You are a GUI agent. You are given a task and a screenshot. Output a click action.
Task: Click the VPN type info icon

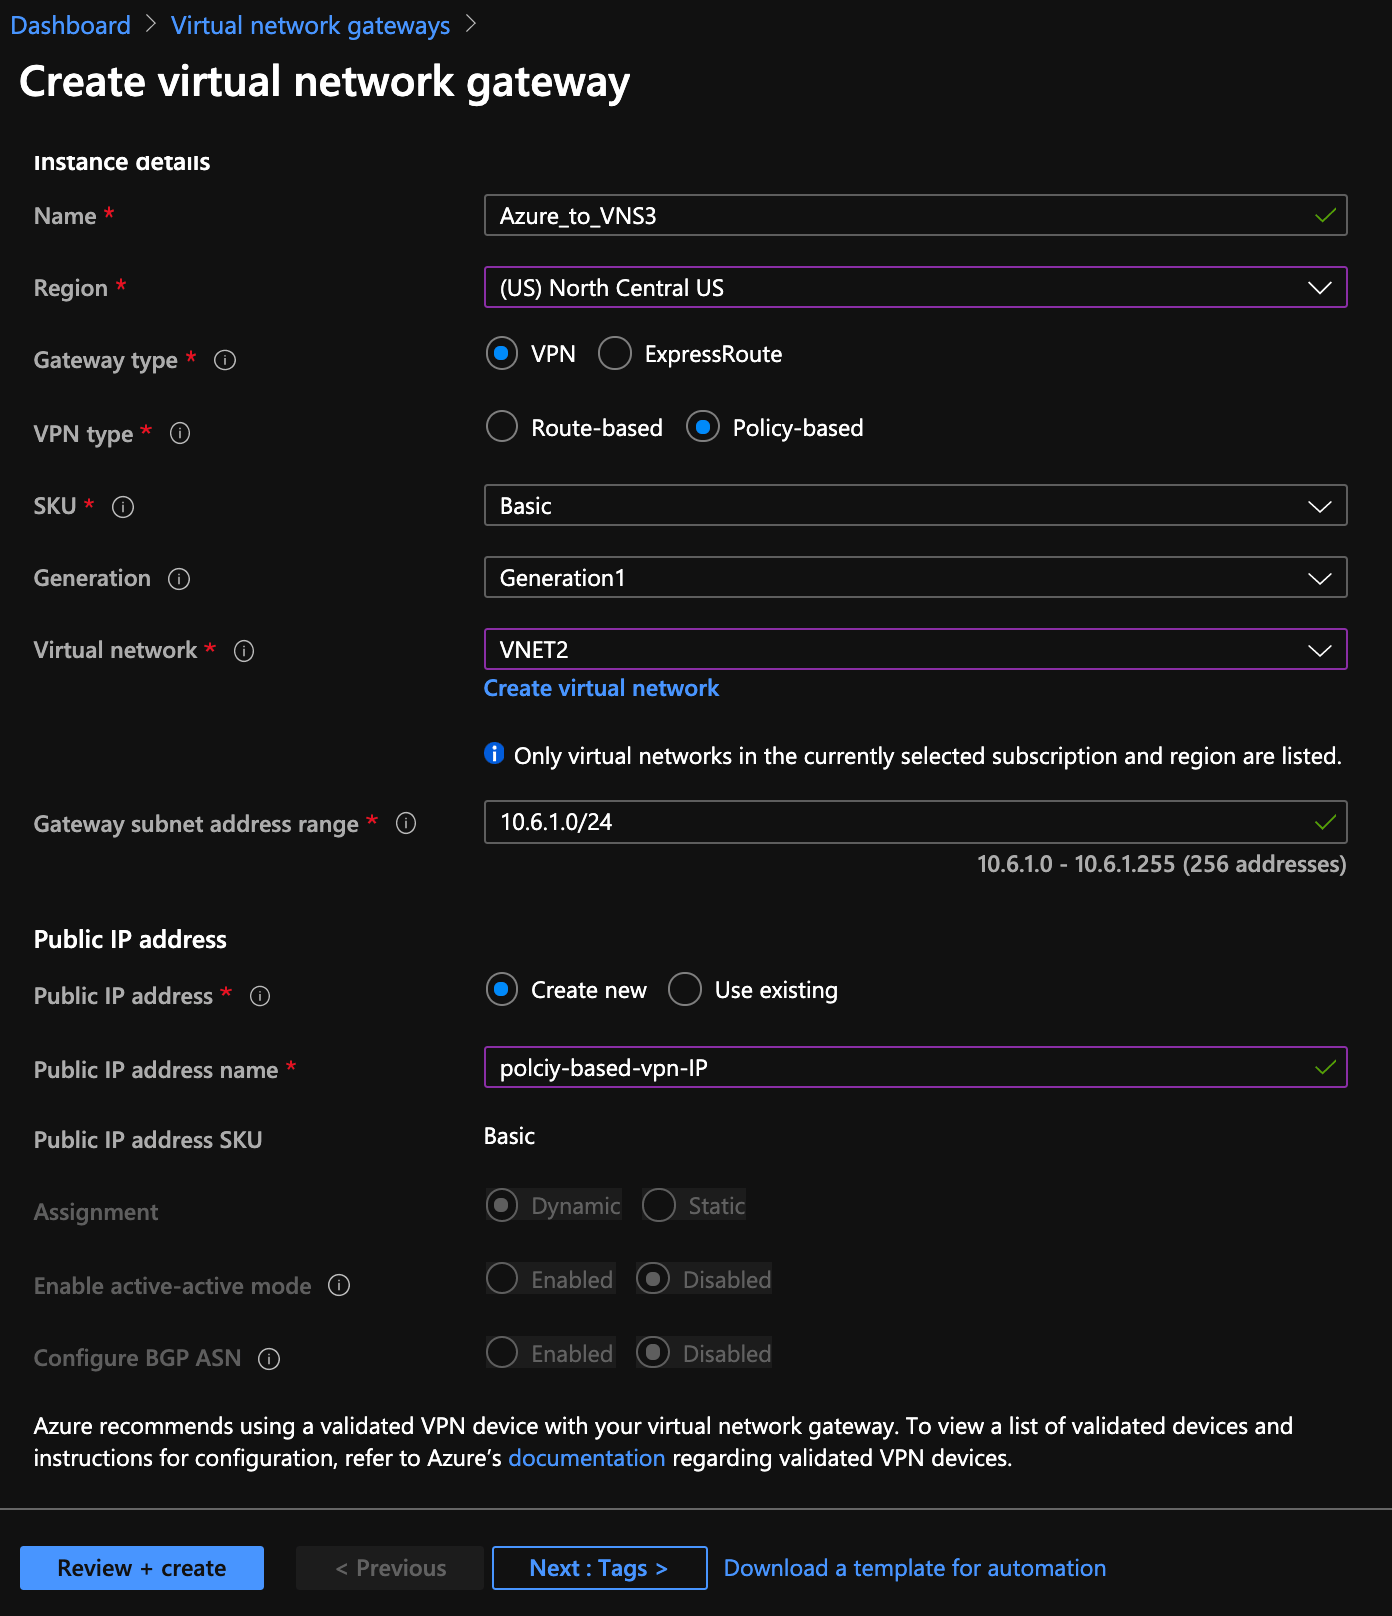[180, 433]
